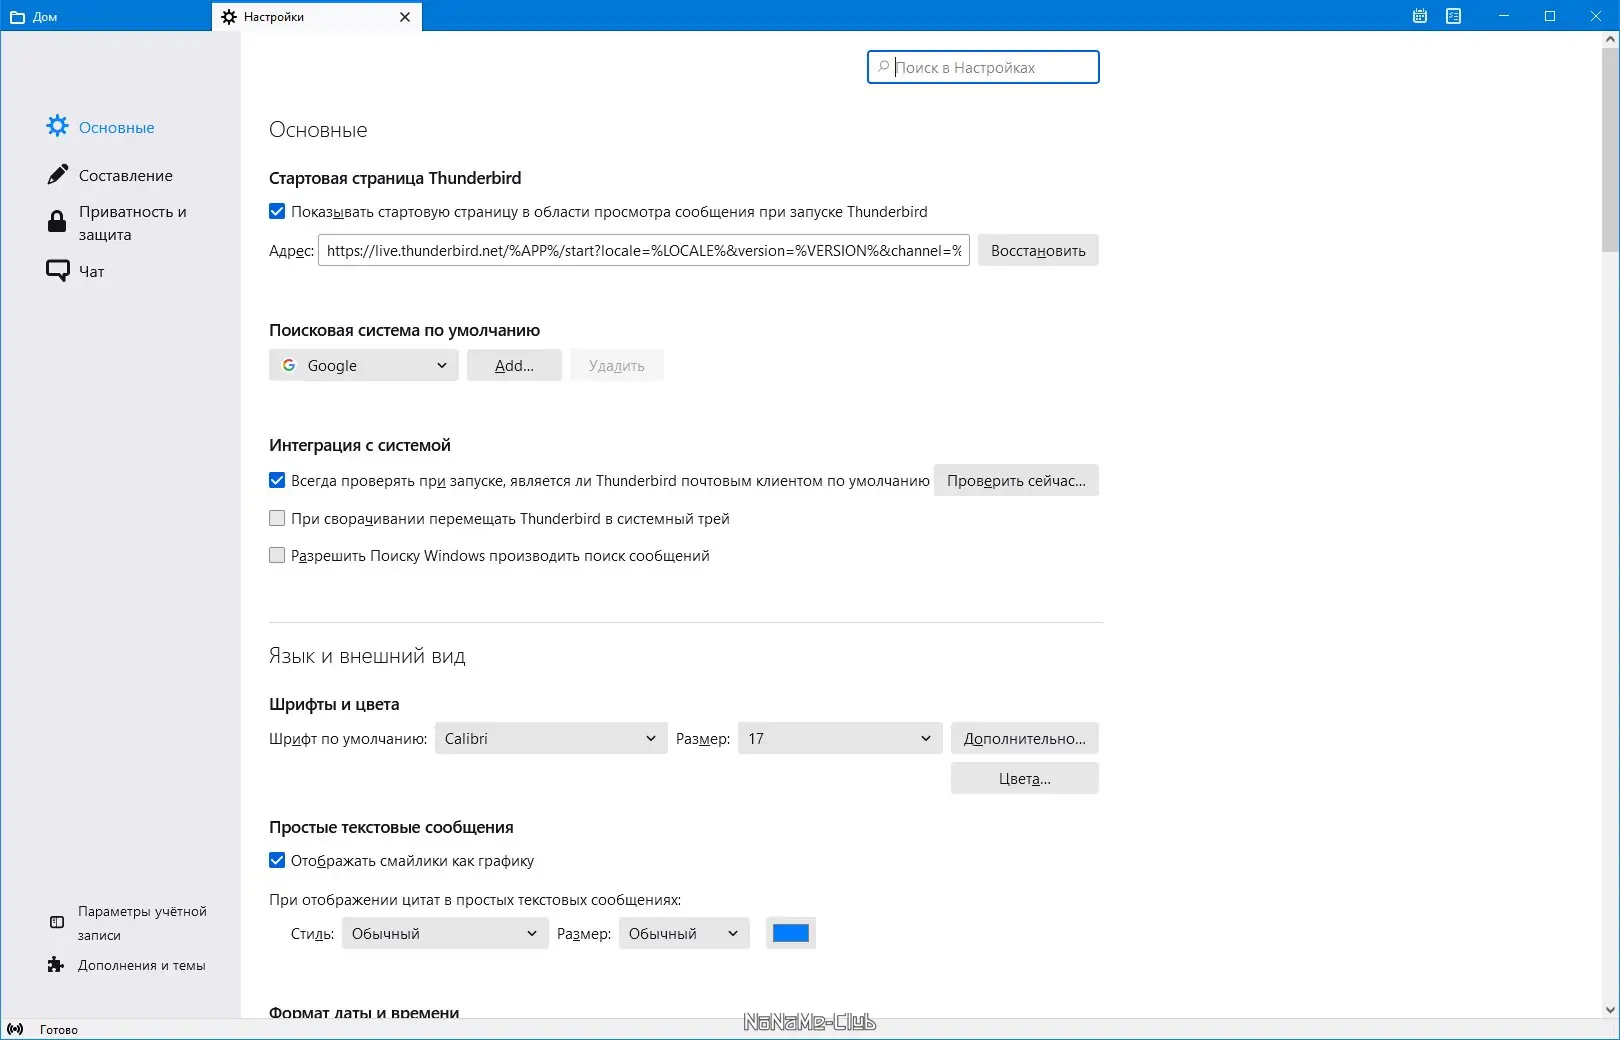Click the vertical scrollbar thumb

click(1610, 150)
